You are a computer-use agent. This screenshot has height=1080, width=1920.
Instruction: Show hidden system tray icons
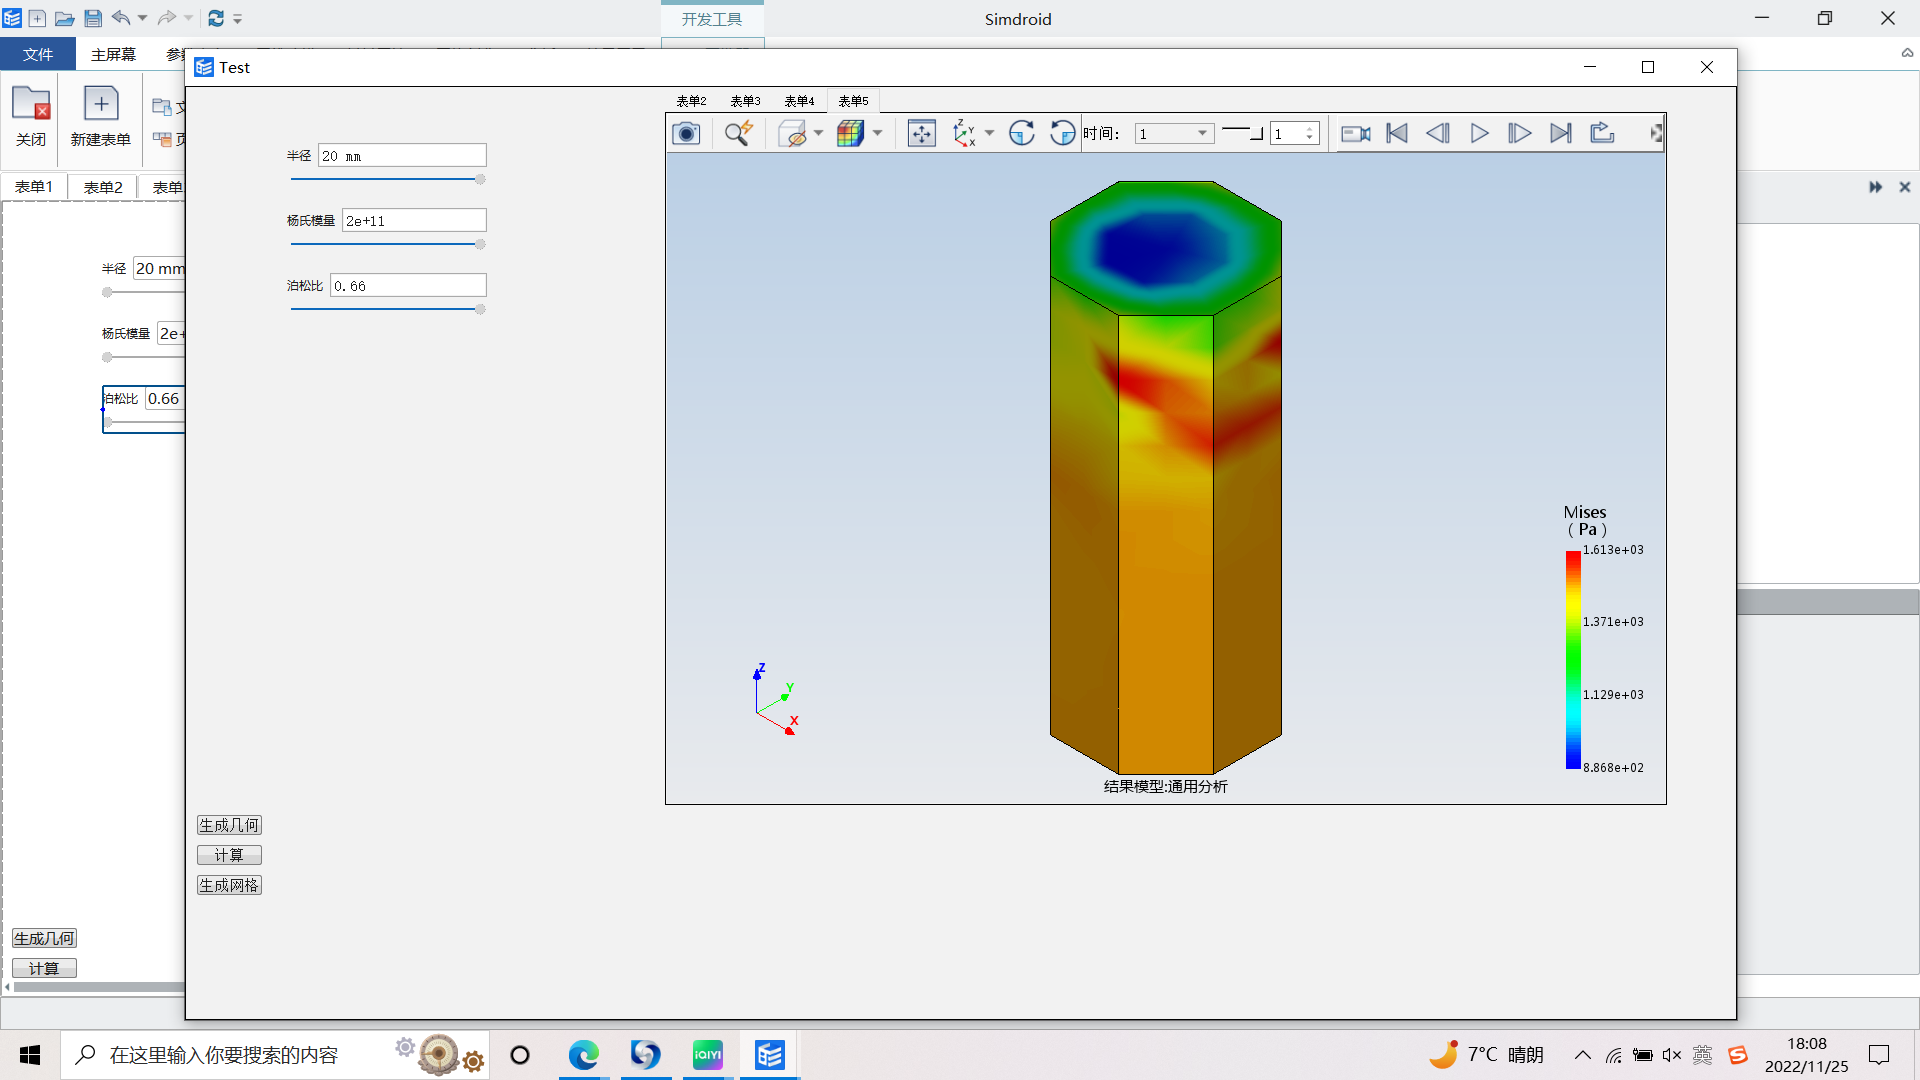[1582, 1055]
